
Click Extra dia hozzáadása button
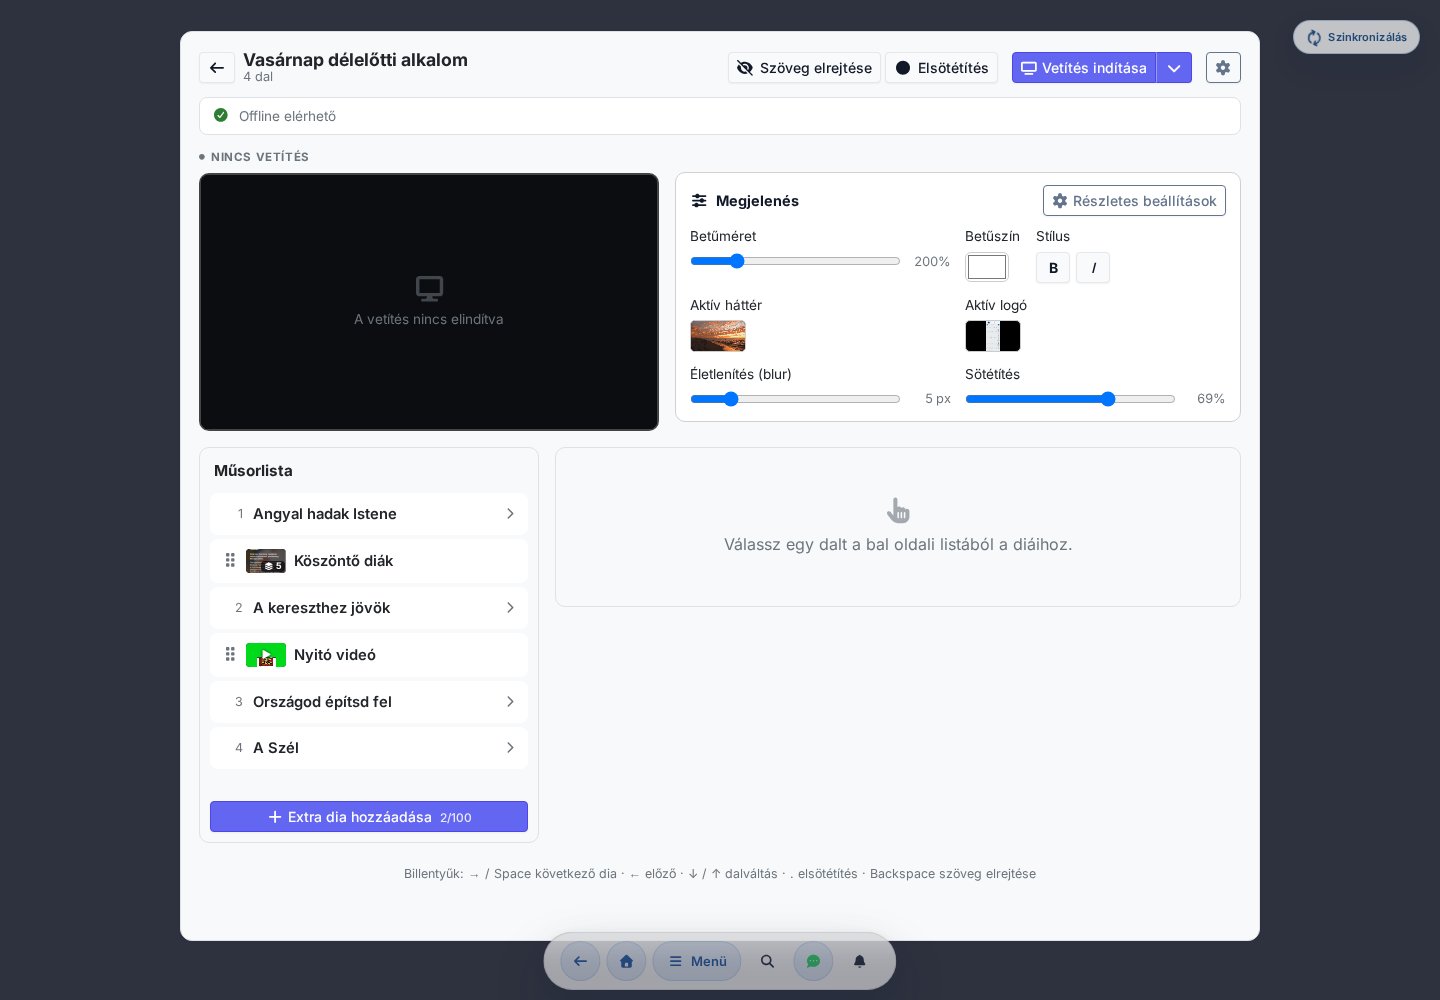(369, 817)
